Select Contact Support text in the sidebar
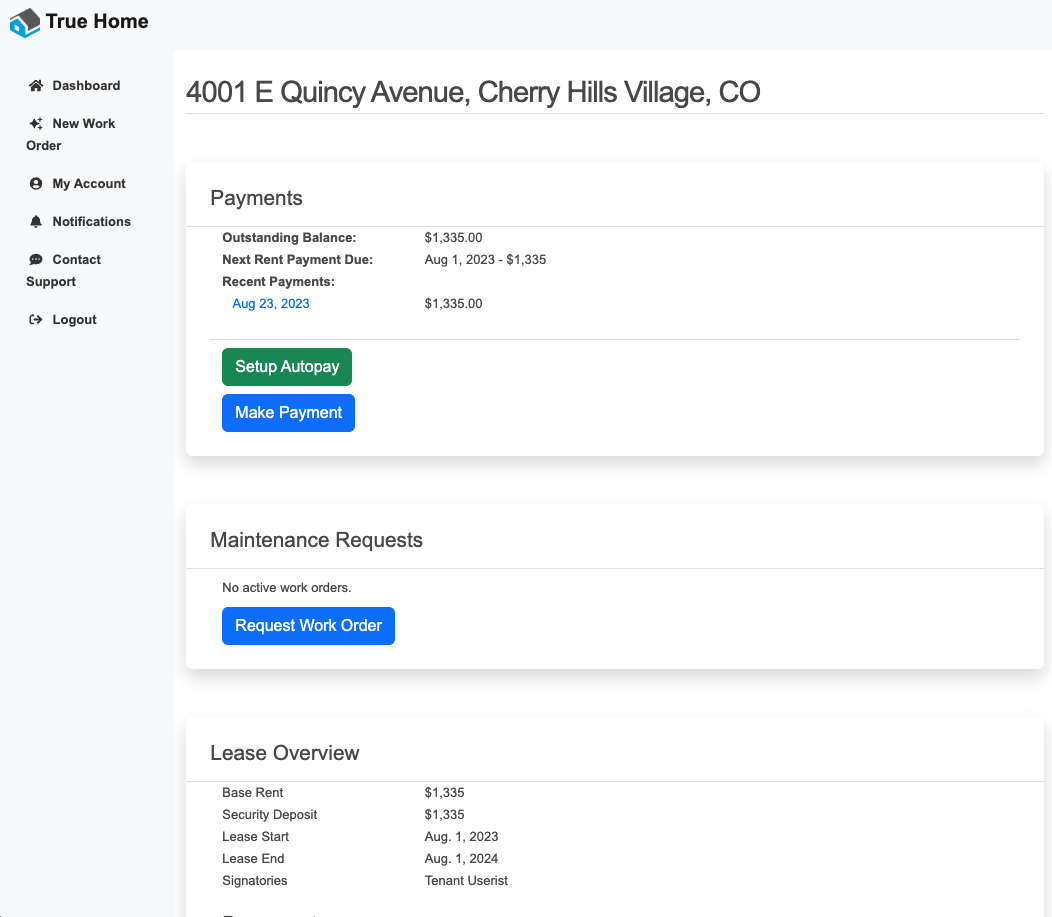 click(x=76, y=260)
